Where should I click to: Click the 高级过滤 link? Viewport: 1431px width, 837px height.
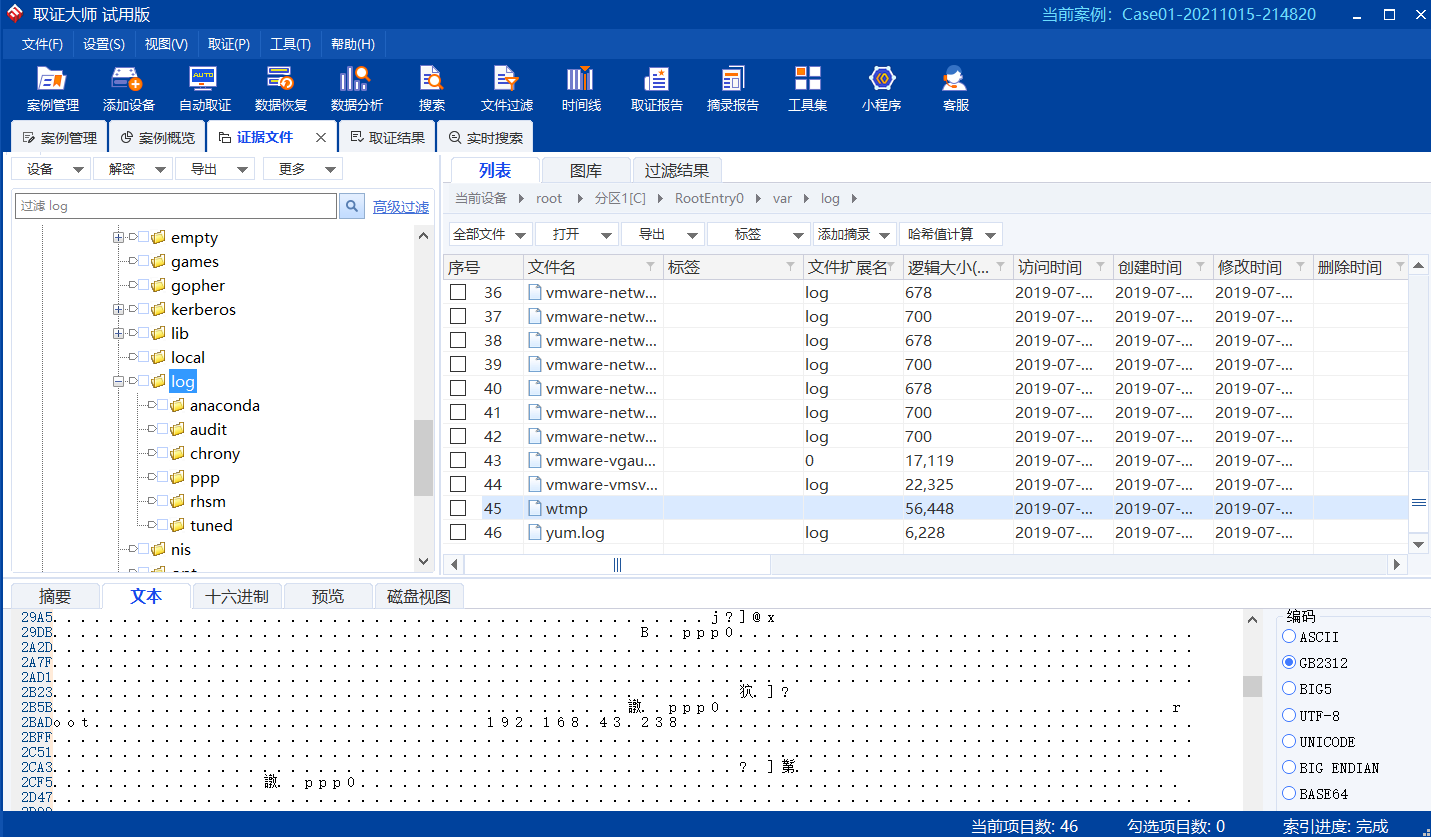tap(401, 207)
